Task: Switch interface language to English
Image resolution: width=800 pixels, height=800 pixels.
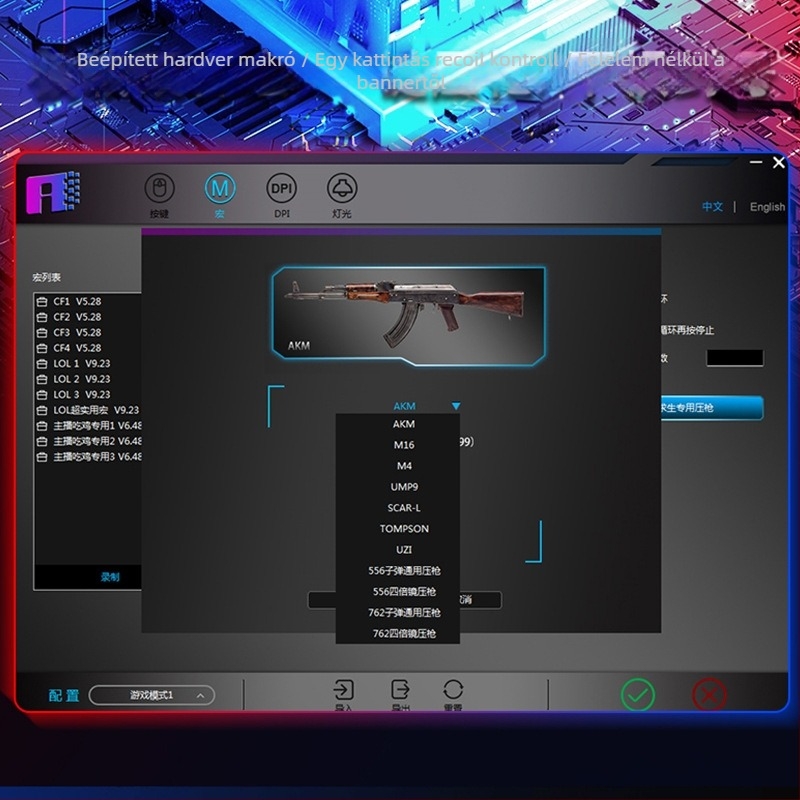Action: (768, 207)
